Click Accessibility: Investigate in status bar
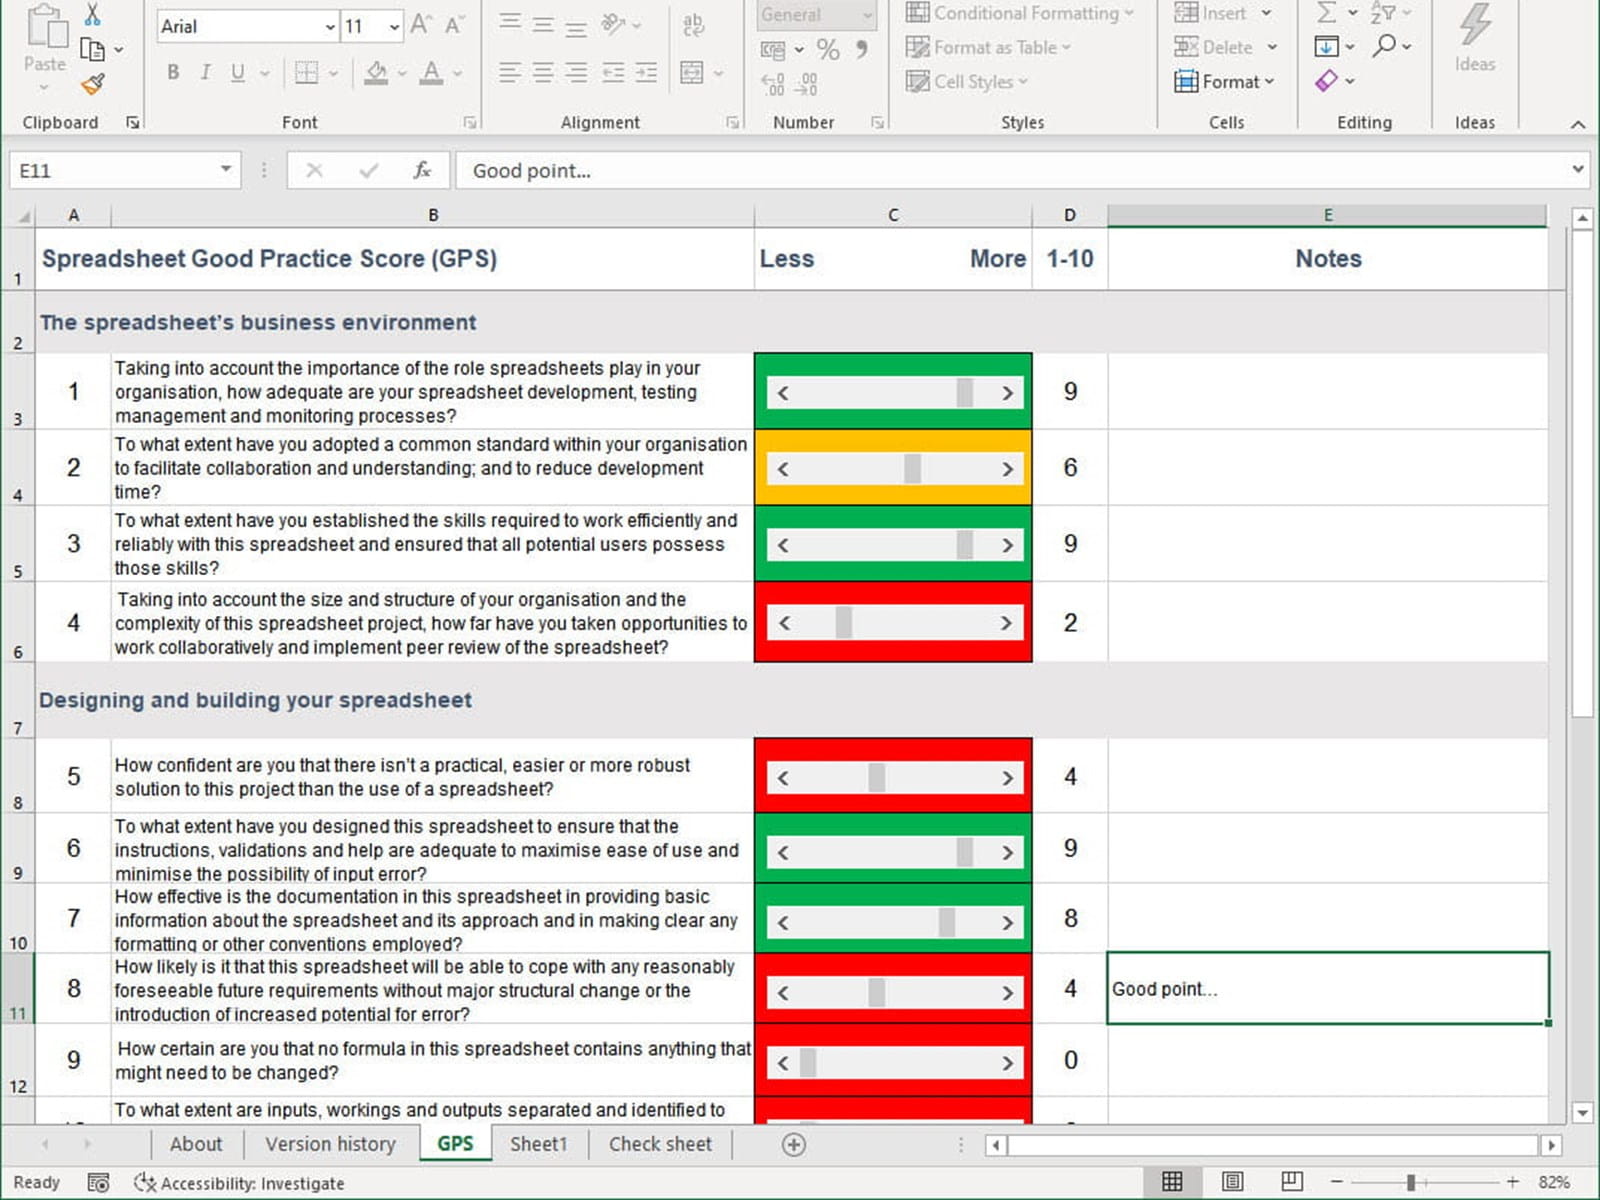Viewport: 1600px width, 1200px height. click(240, 1183)
